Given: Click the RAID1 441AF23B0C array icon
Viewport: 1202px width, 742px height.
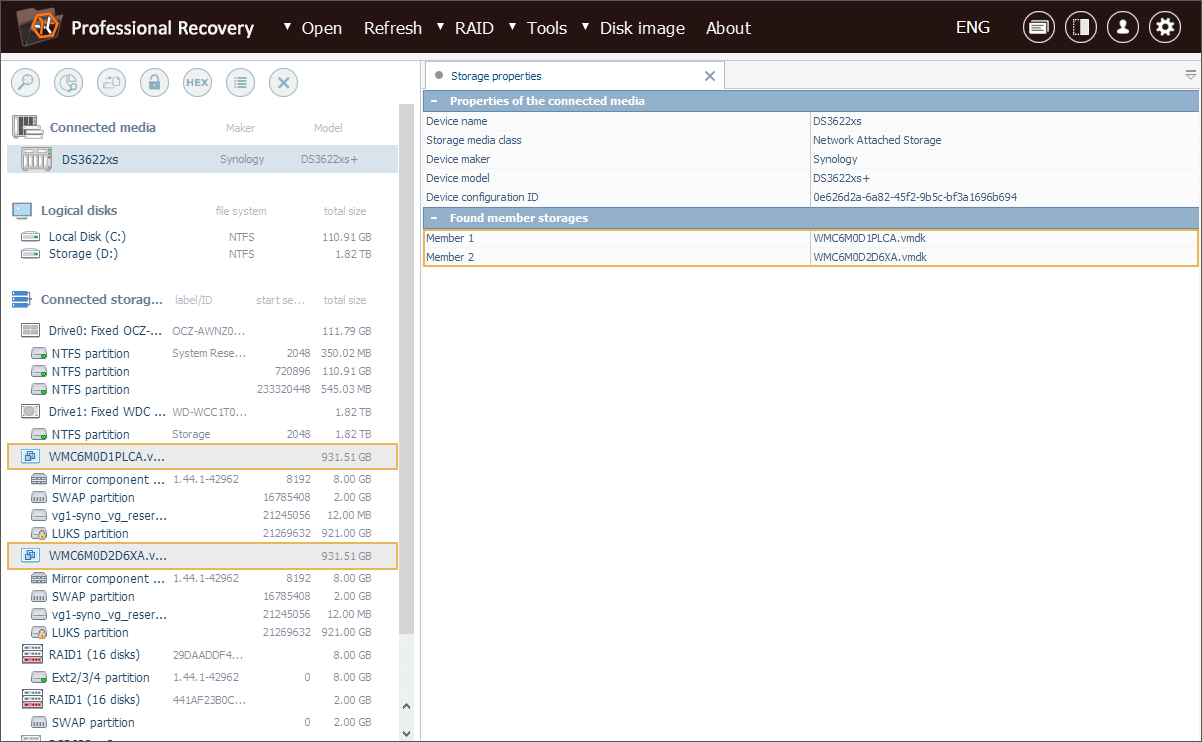Looking at the screenshot, I should point(31,700).
